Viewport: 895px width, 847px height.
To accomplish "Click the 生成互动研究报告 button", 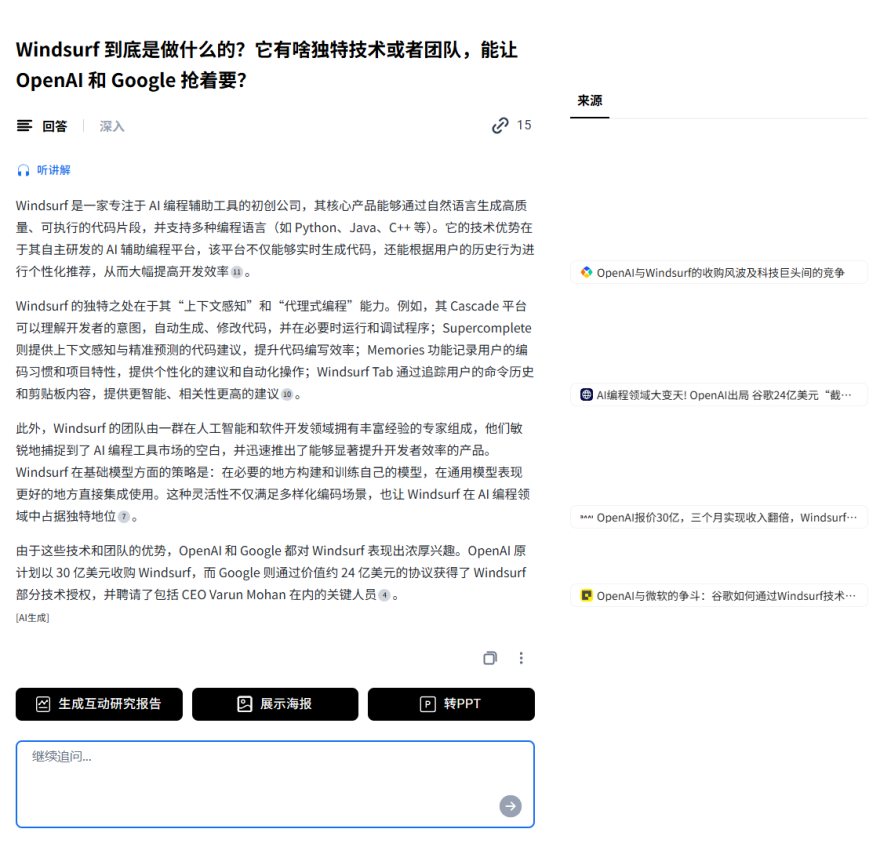I will tap(99, 704).
